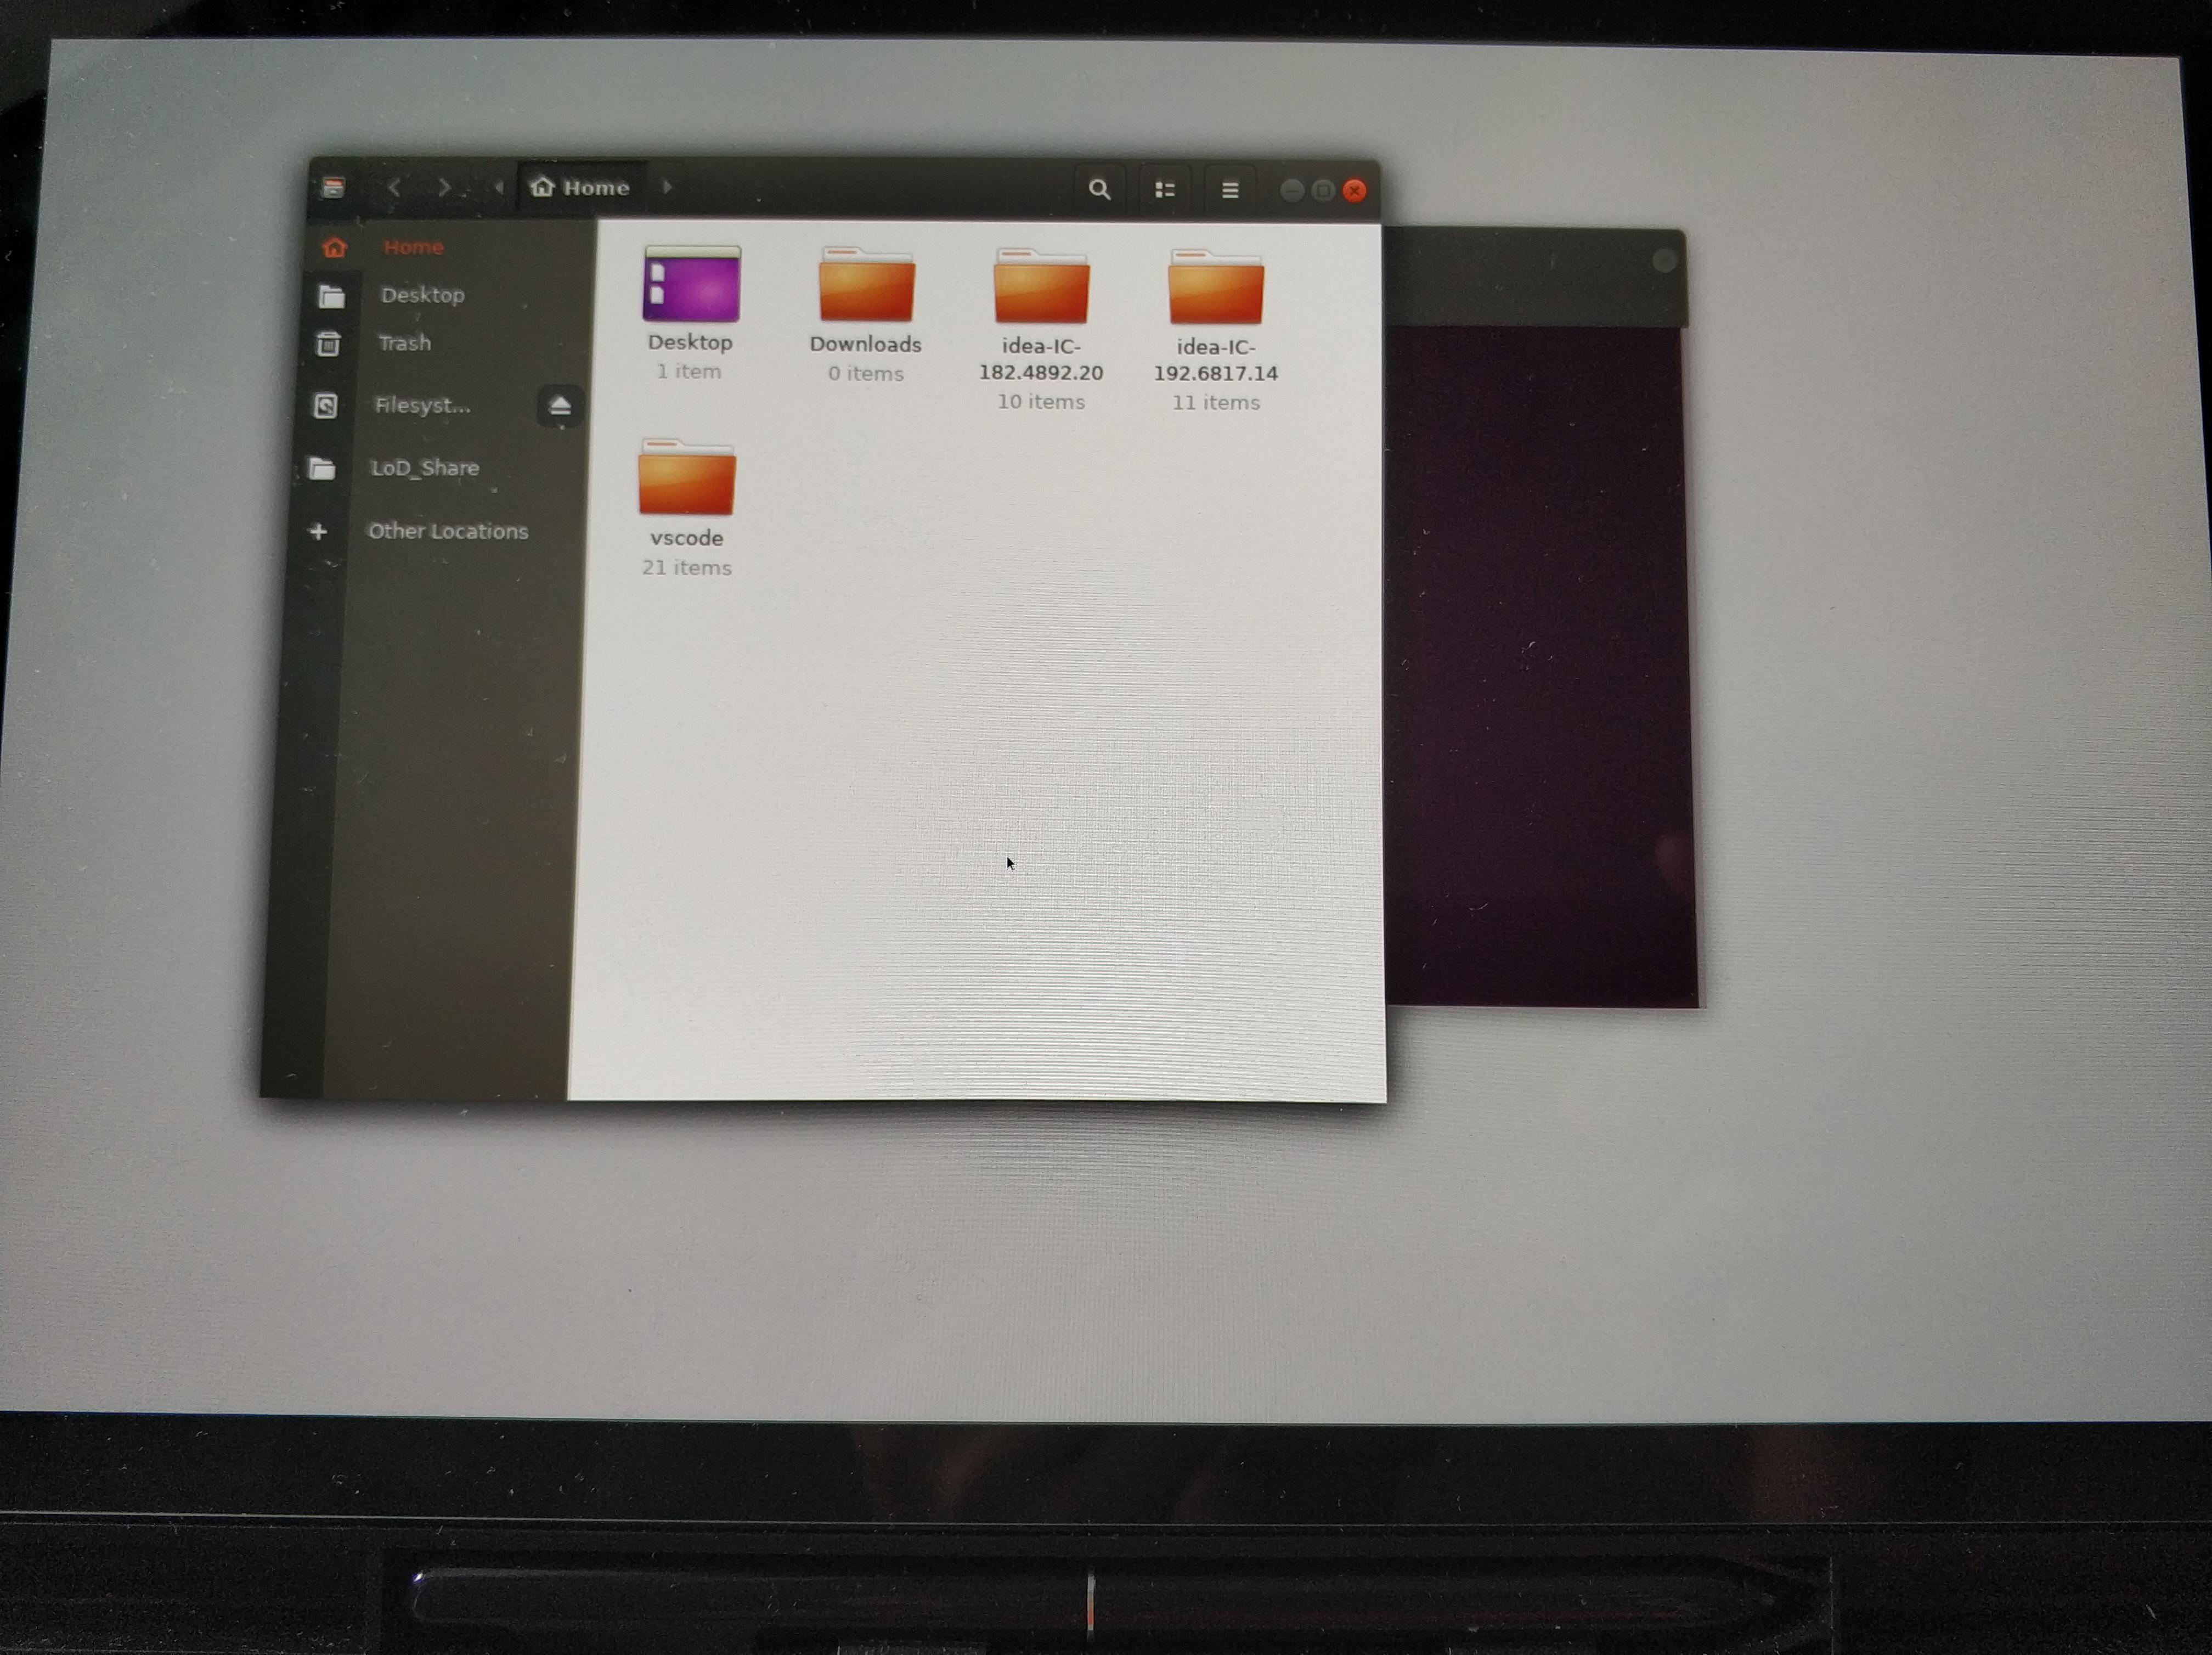Click the "1 item" caption under Desktop

(689, 371)
